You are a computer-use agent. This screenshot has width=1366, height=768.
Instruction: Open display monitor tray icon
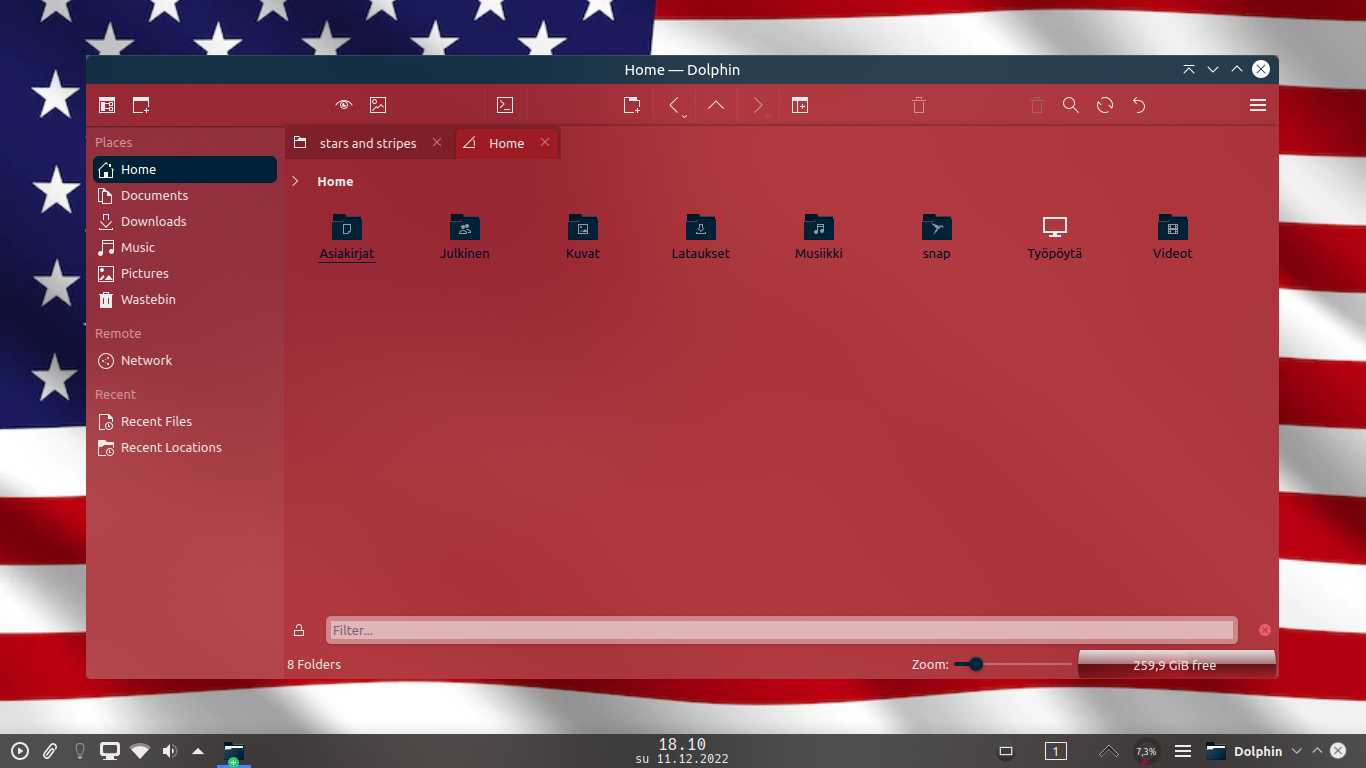(110, 751)
